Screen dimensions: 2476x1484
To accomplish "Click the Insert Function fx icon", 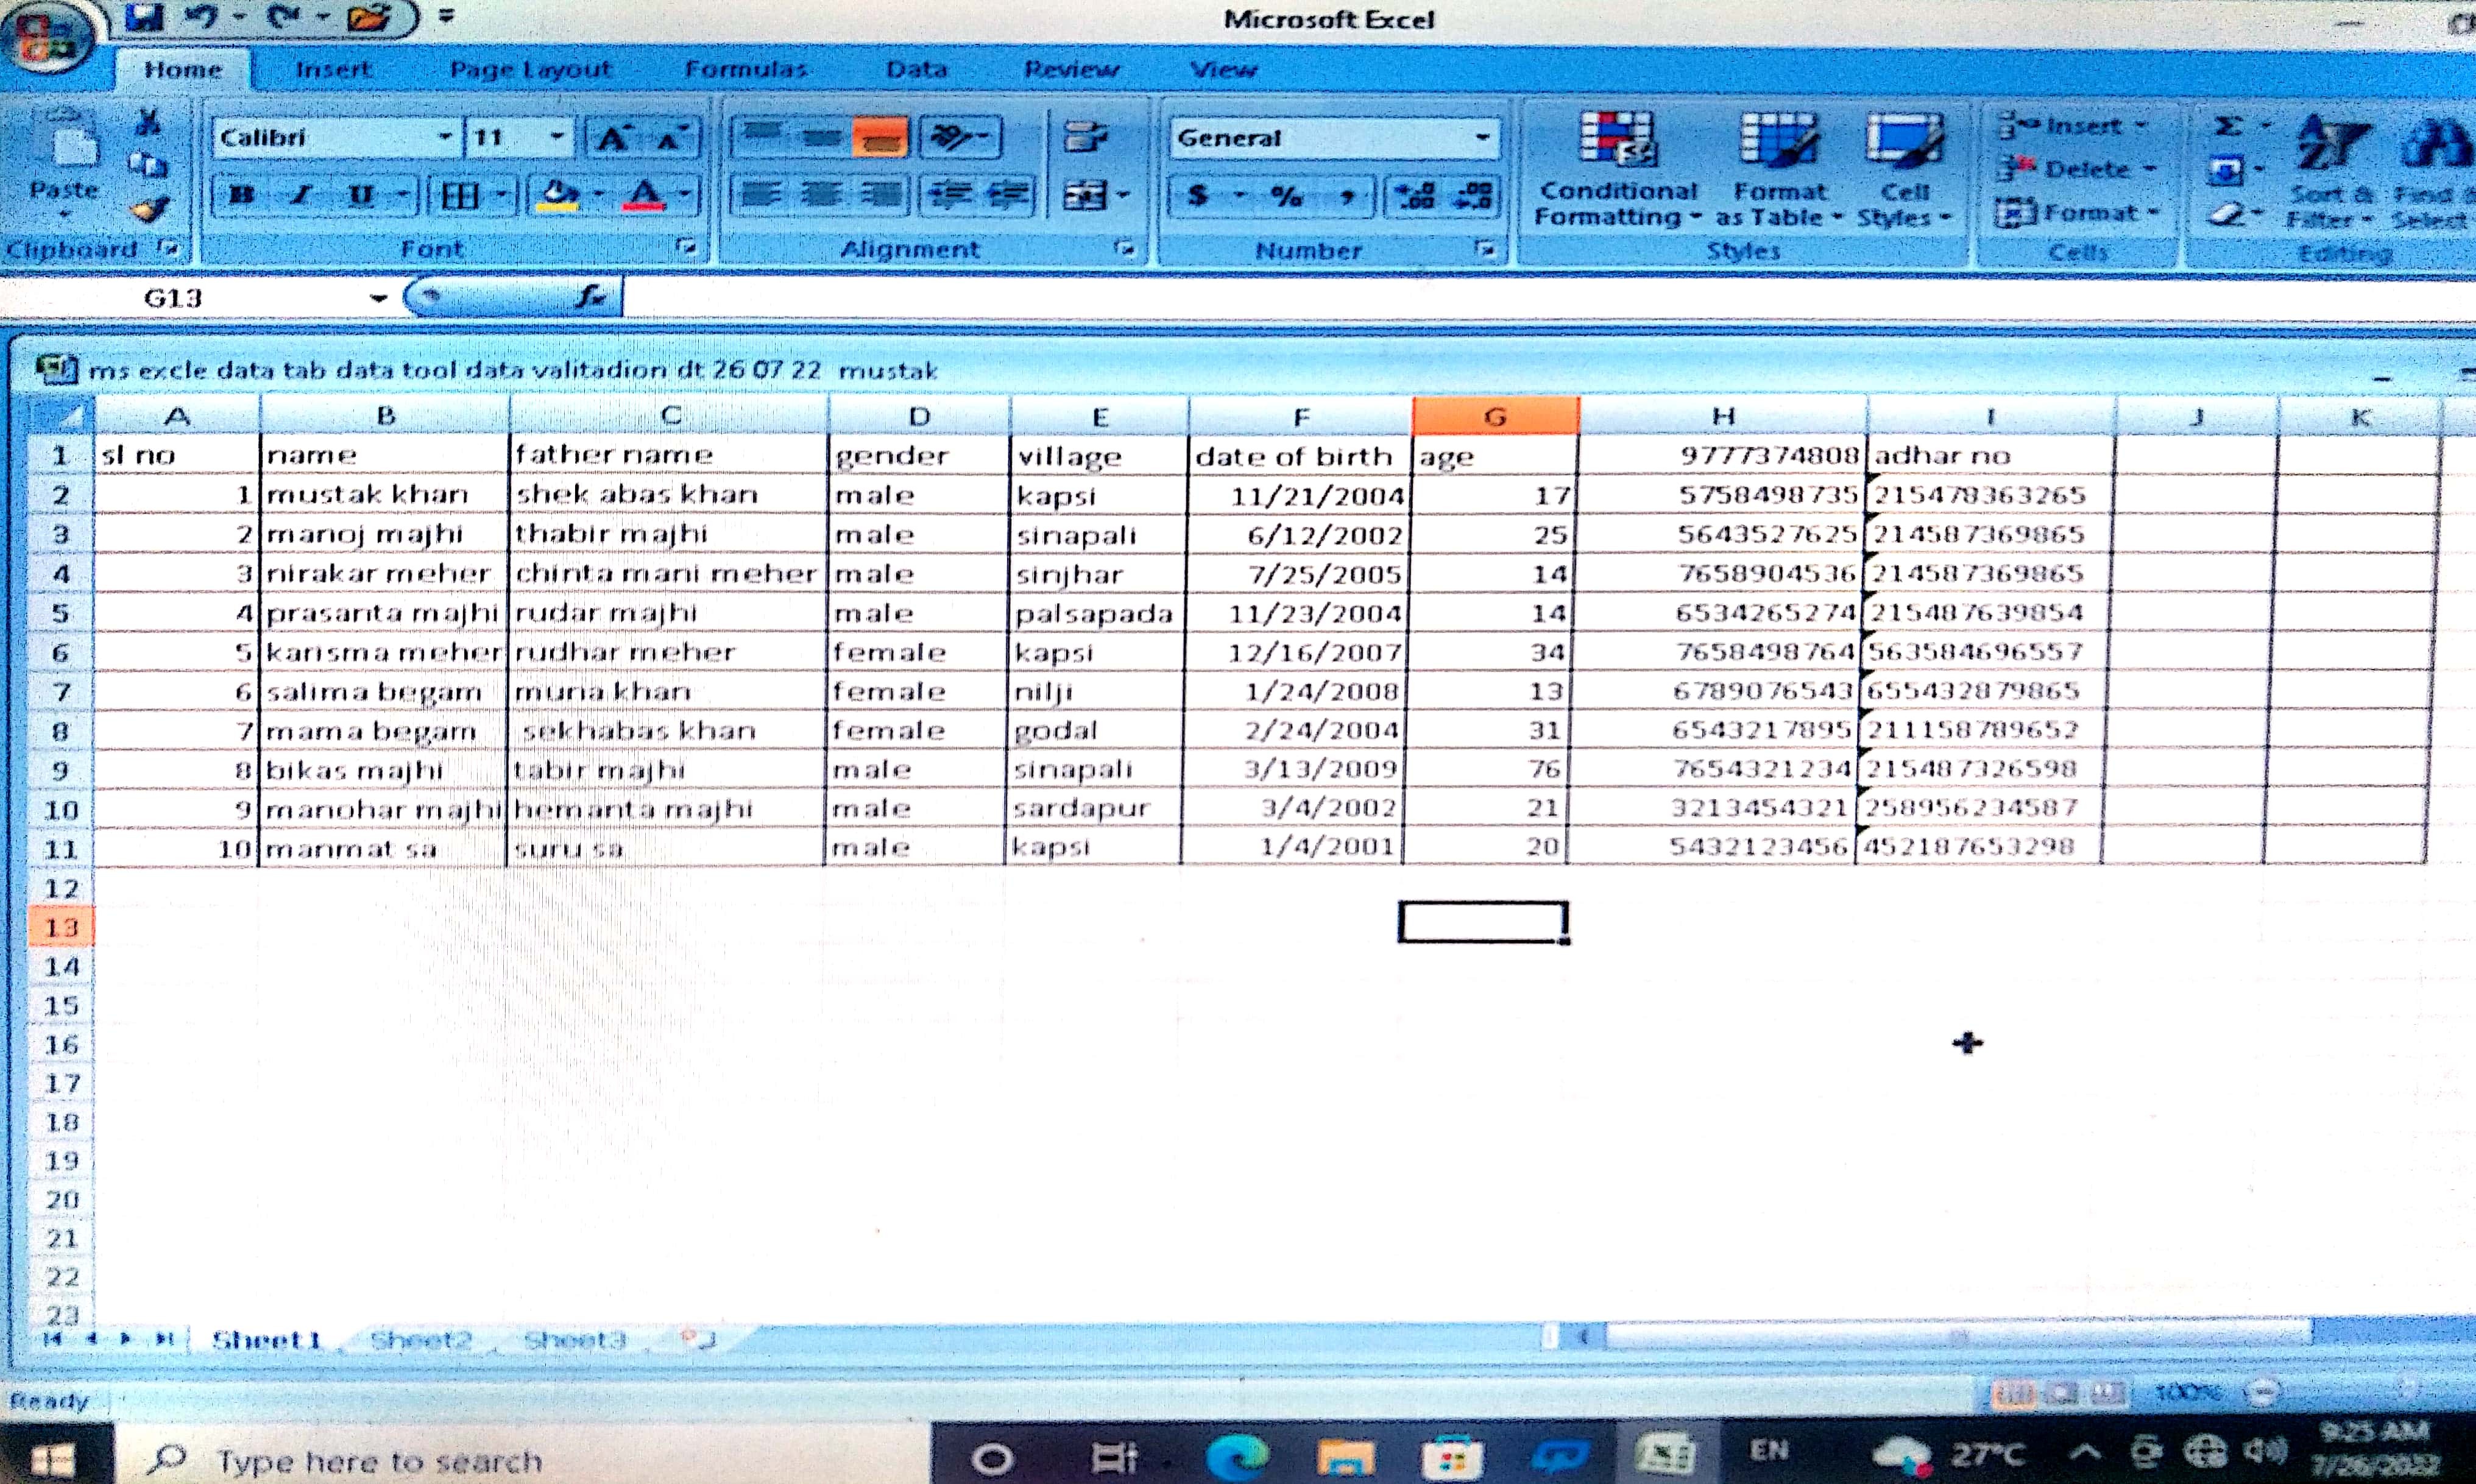I will coord(590,297).
